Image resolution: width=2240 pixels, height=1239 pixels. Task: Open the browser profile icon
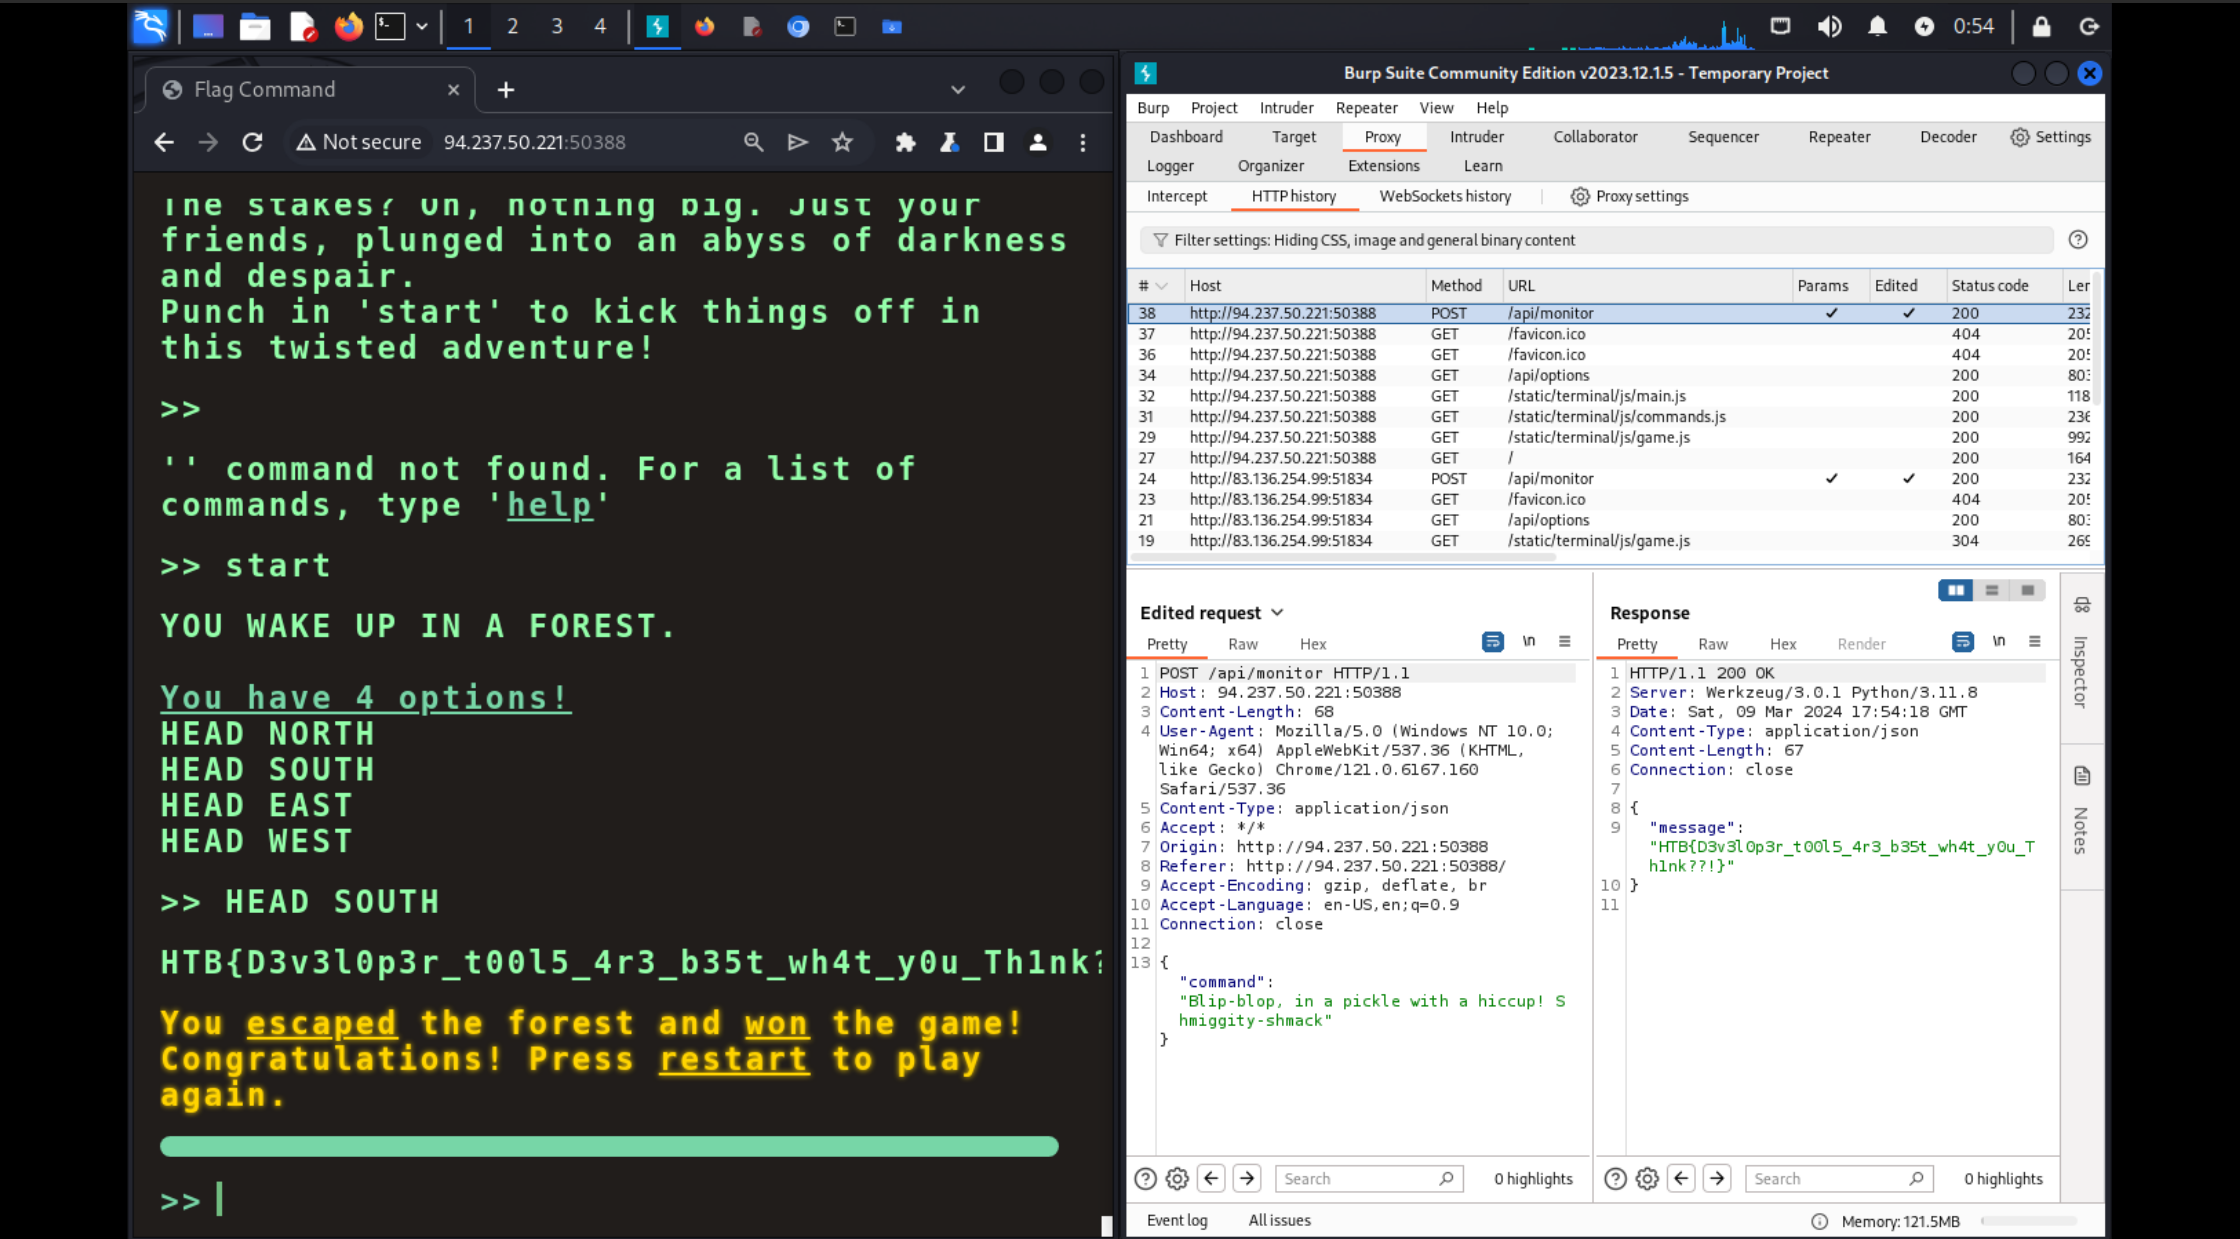tap(1038, 142)
